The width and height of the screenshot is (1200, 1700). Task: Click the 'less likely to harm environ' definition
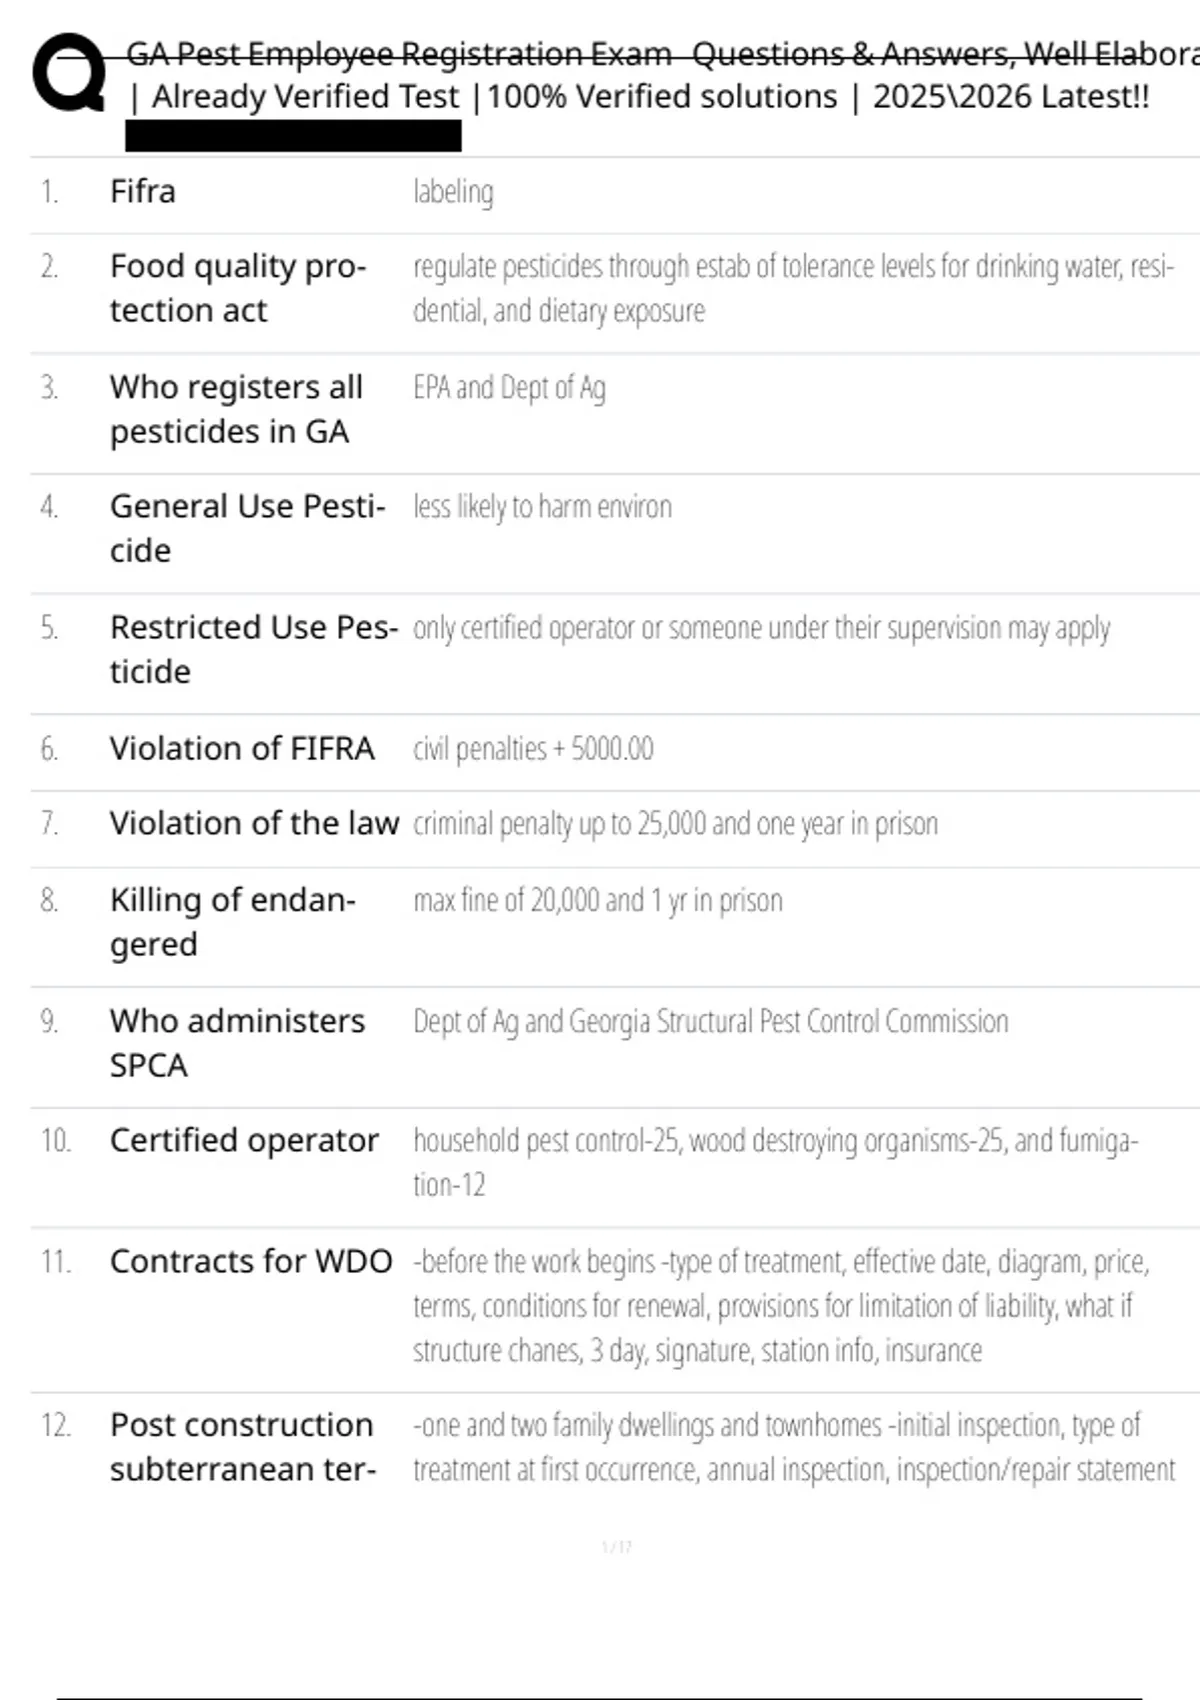(542, 507)
